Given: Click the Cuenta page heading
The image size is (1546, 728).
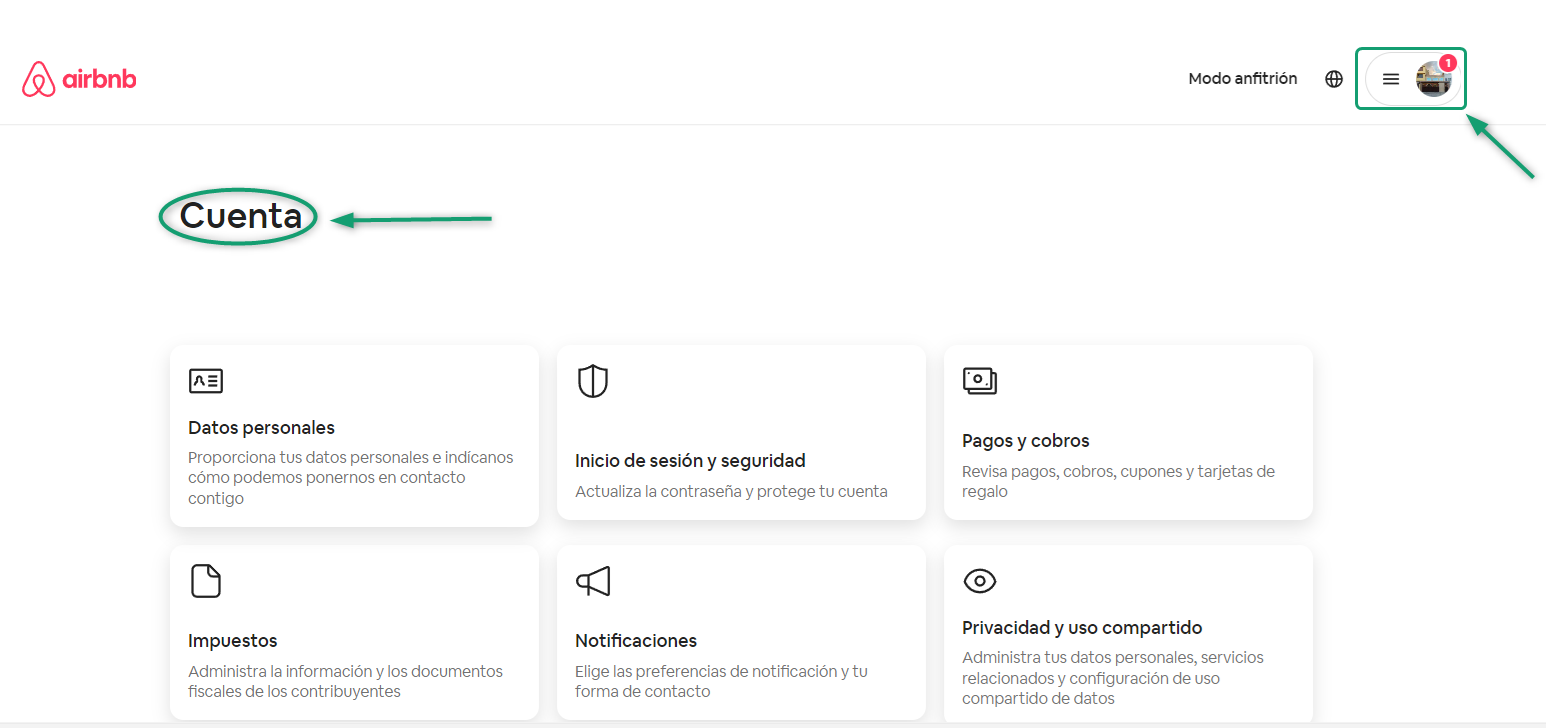Looking at the screenshot, I should pyautogui.click(x=241, y=216).
